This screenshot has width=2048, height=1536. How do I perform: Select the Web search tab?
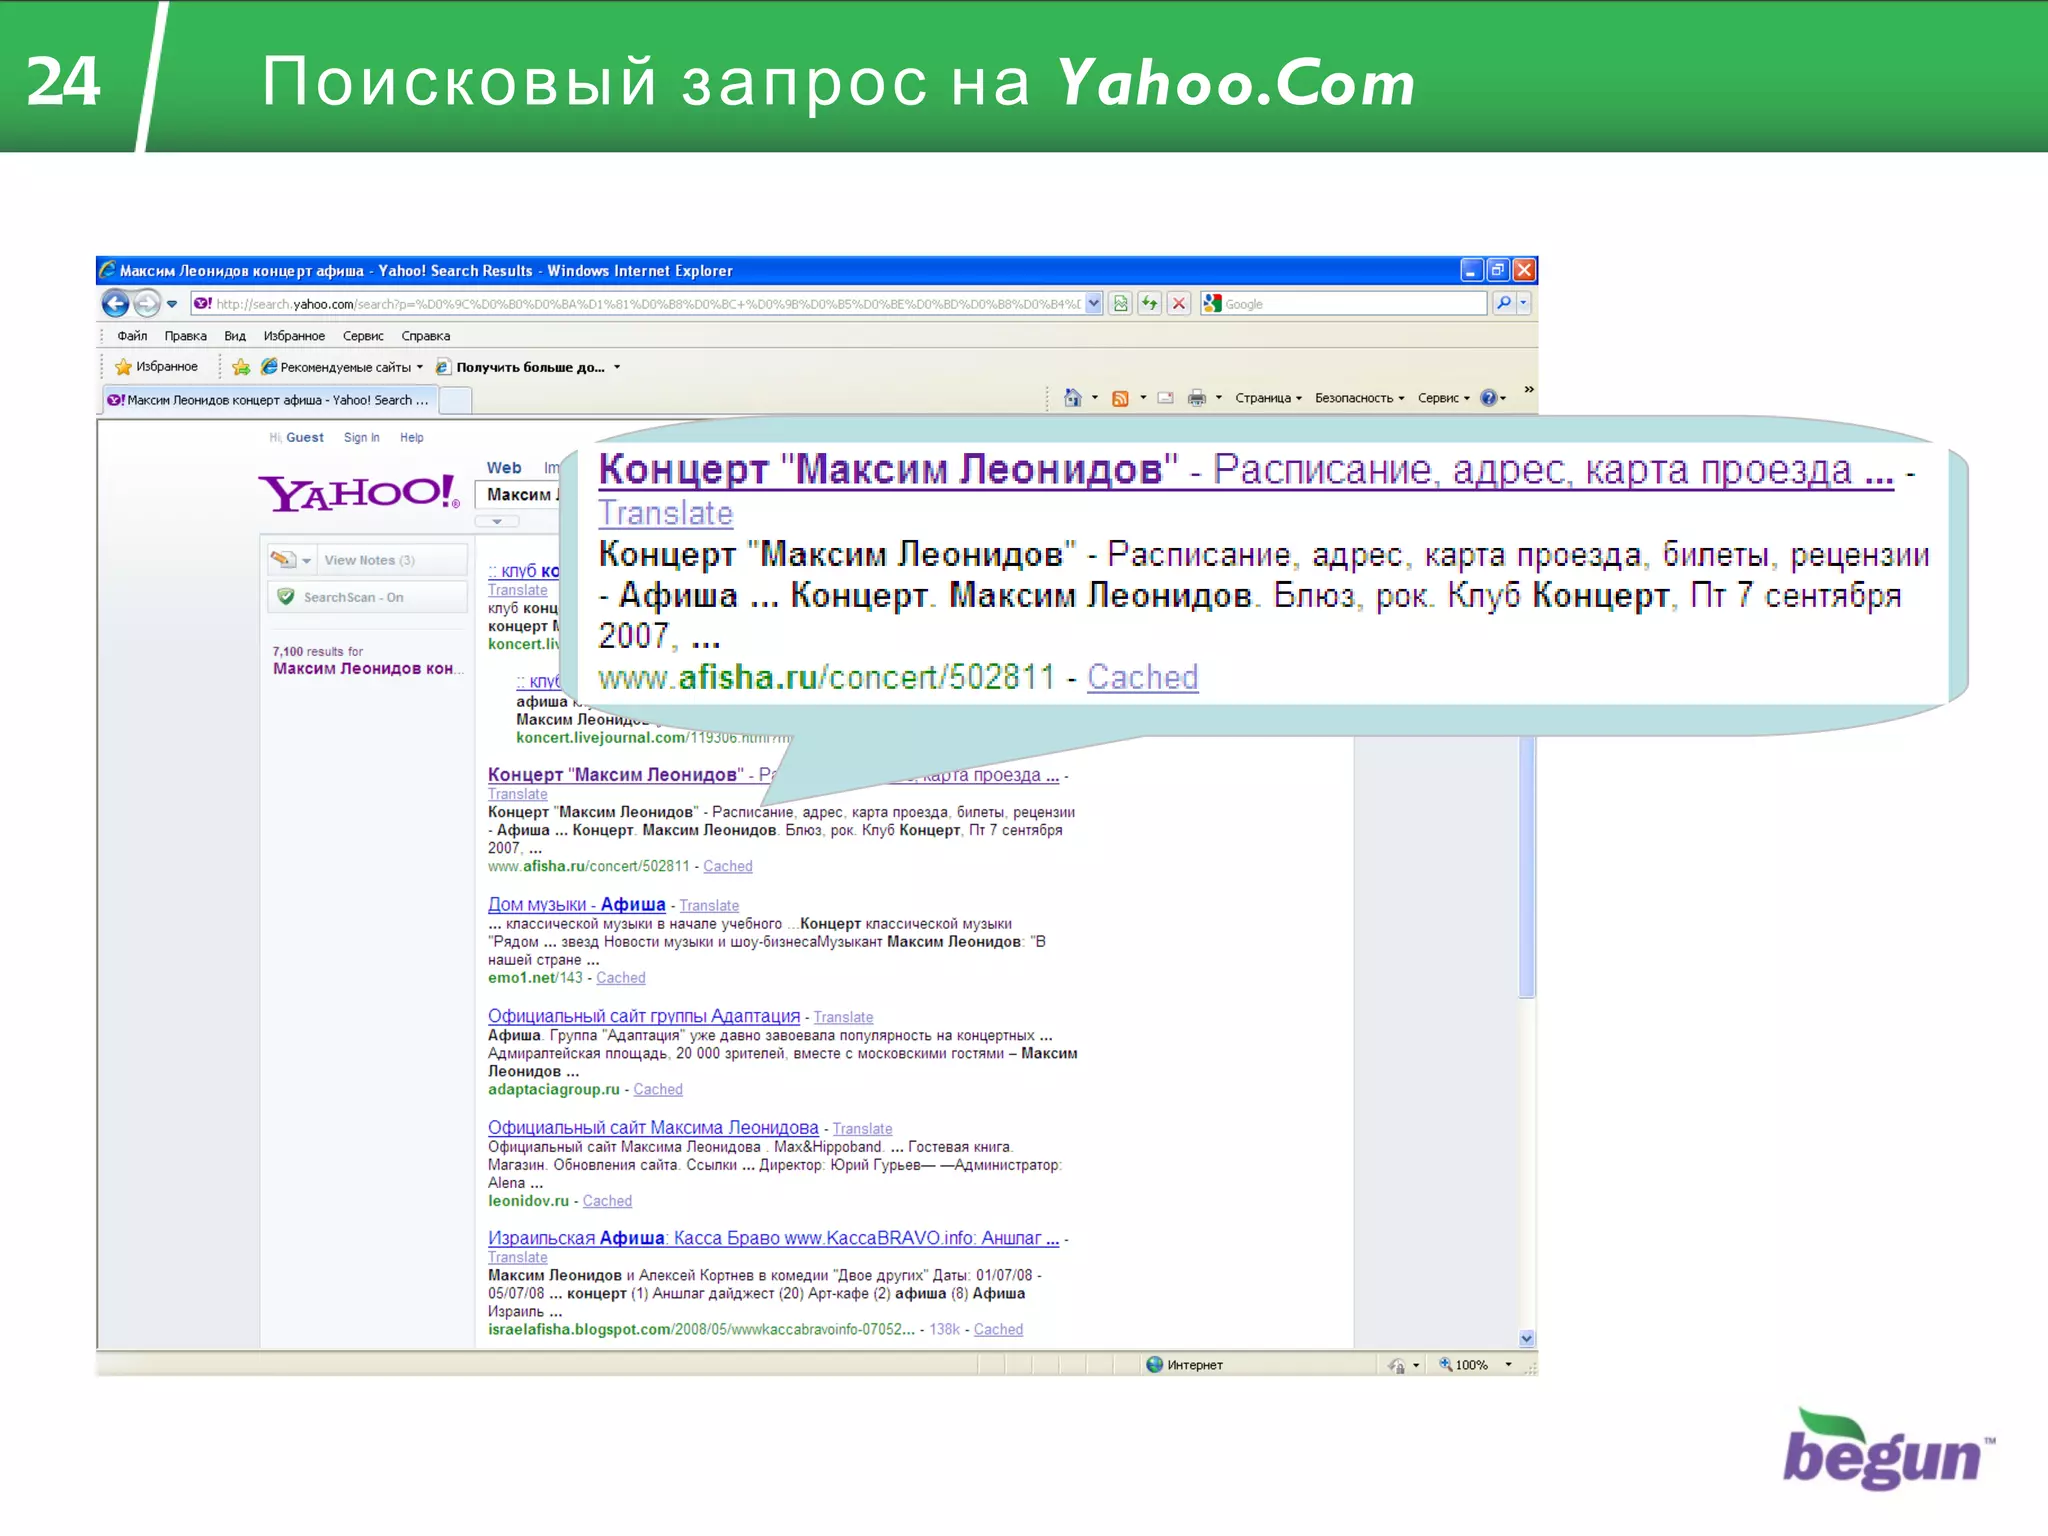tap(504, 468)
